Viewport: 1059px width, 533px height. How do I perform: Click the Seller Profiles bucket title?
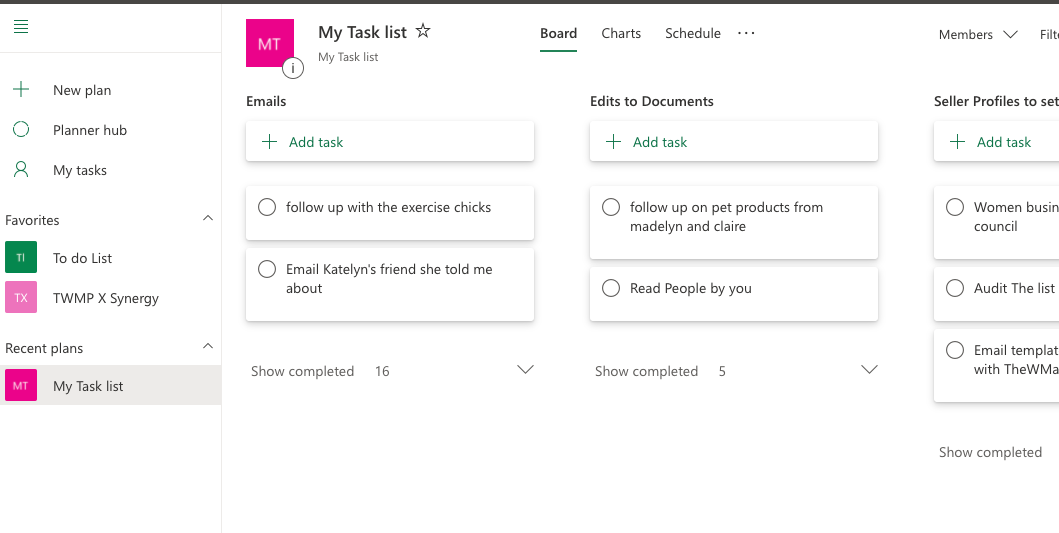[996, 101]
